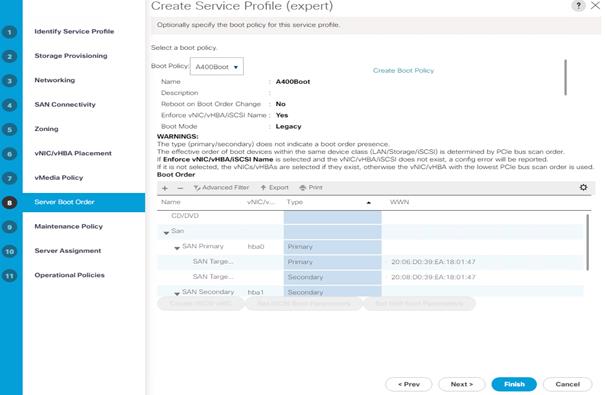The height and width of the screenshot is (395, 605).
Task: Click the step 8 circle icon
Action: (x=10, y=203)
